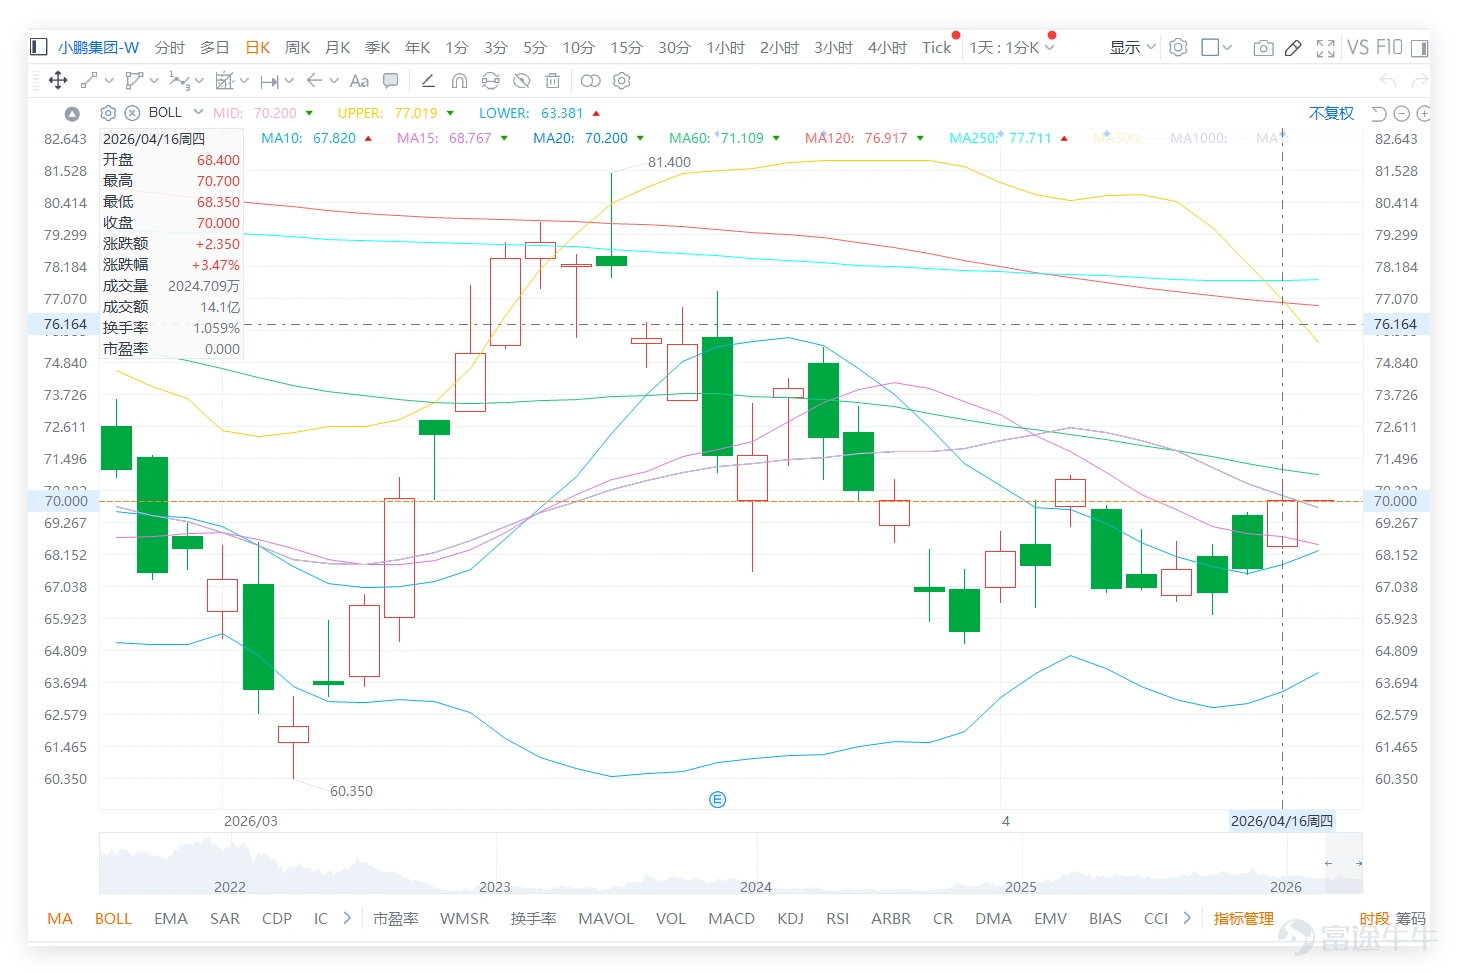Open chart settings gear in top bar
This screenshot has height=974, width=1458.
click(x=1178, y=47)
